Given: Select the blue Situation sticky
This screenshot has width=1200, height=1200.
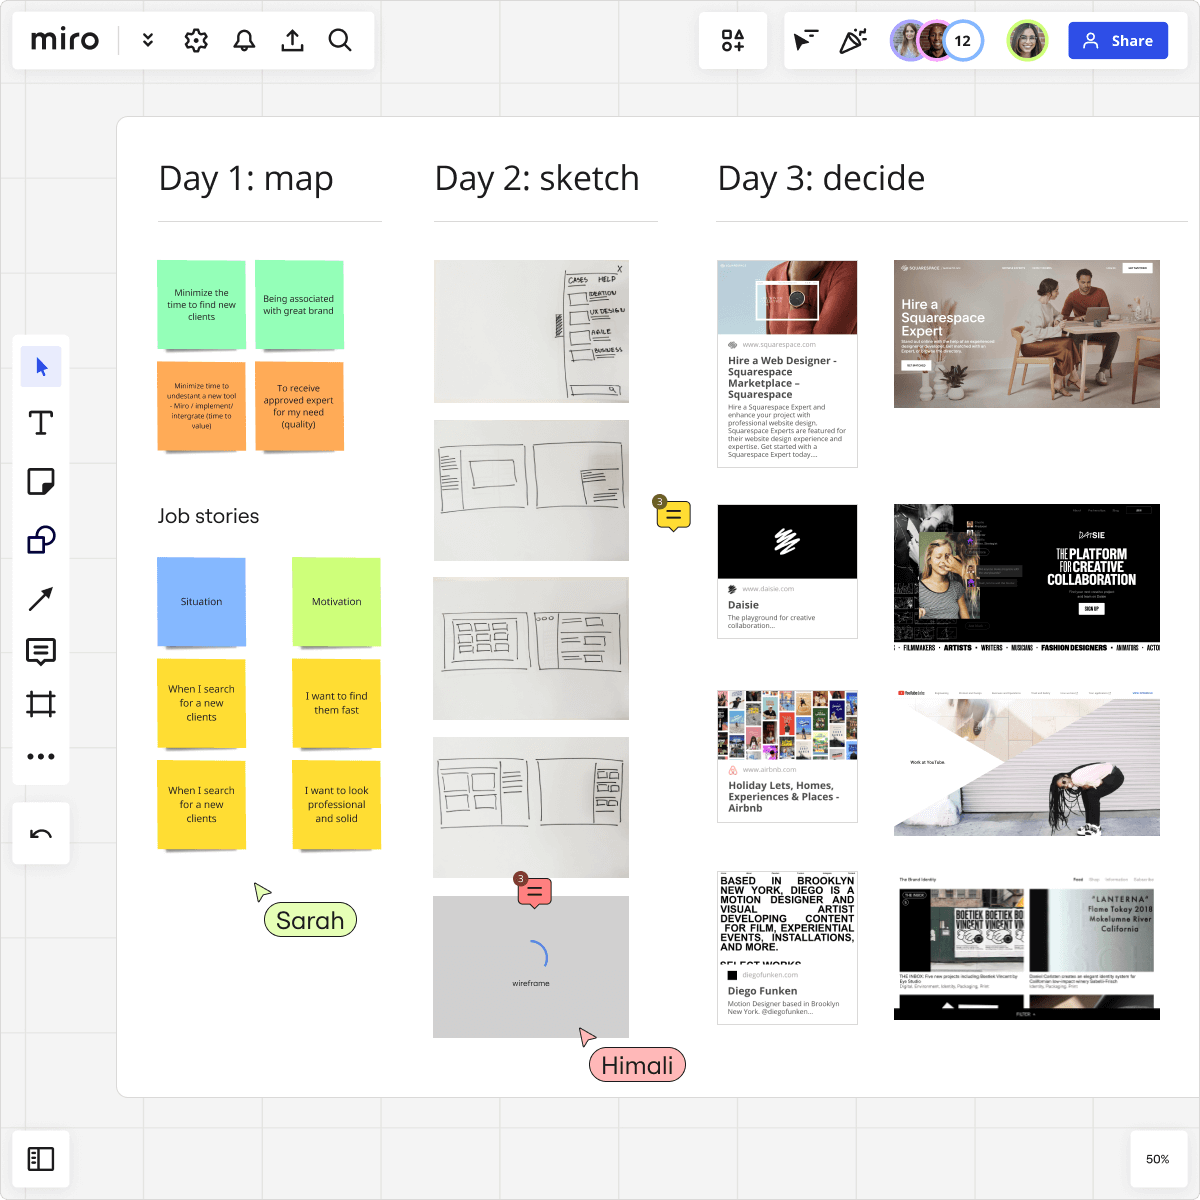Looking at the screenshot, I should coord(201,602).
